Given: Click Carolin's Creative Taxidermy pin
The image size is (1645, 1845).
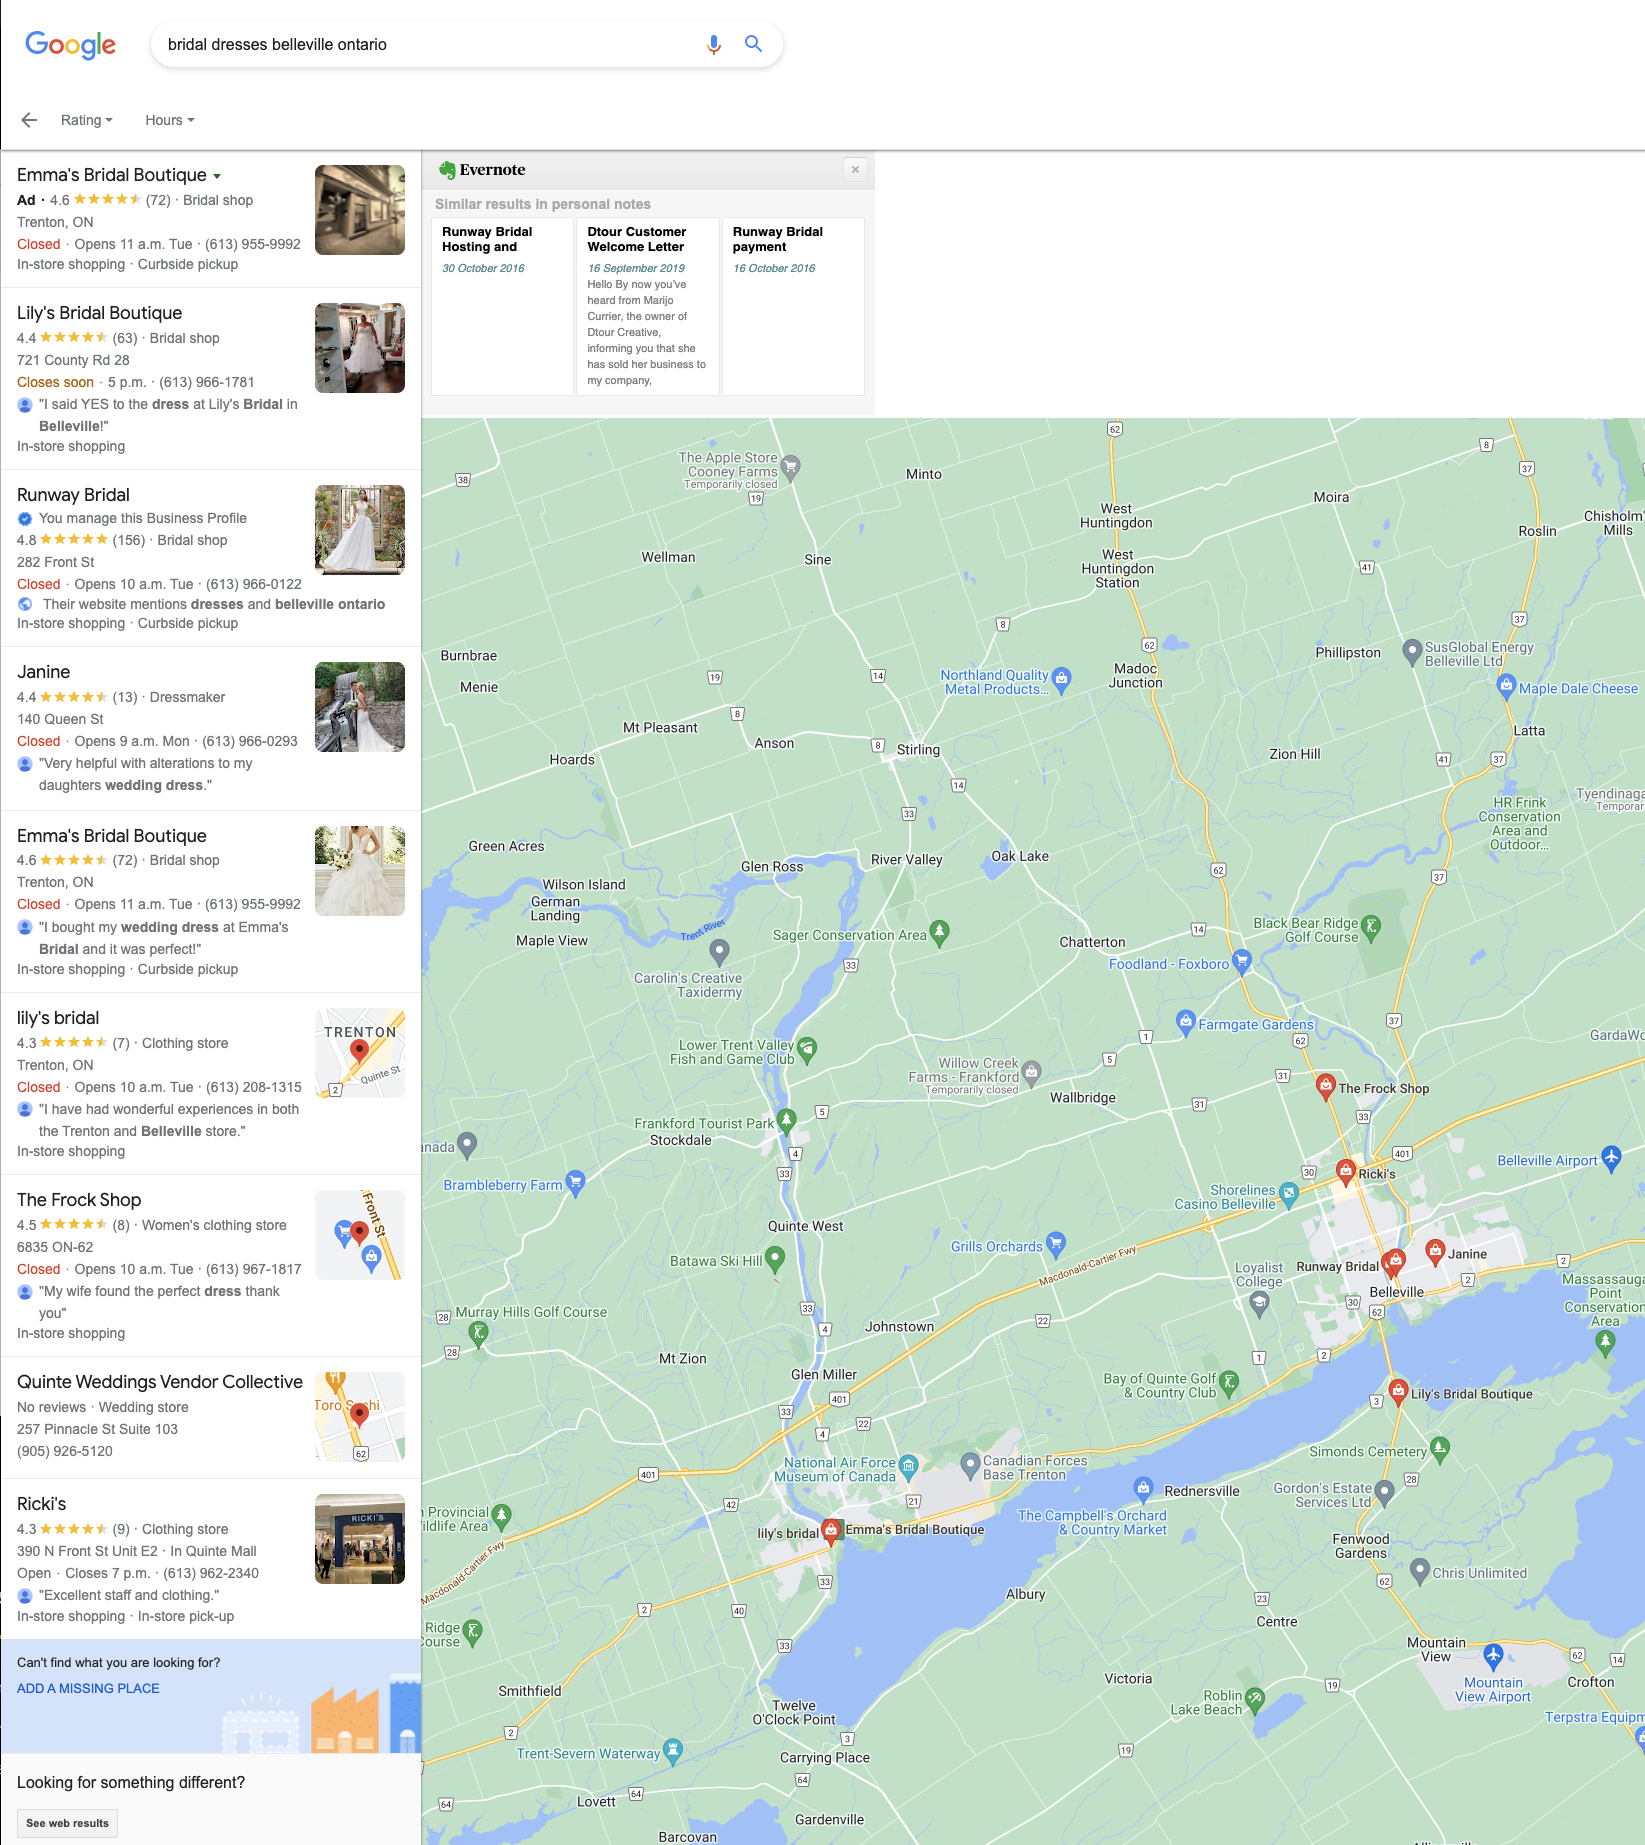Looking at the screenshot, I should pyautogui.click(x=719, y=952).
